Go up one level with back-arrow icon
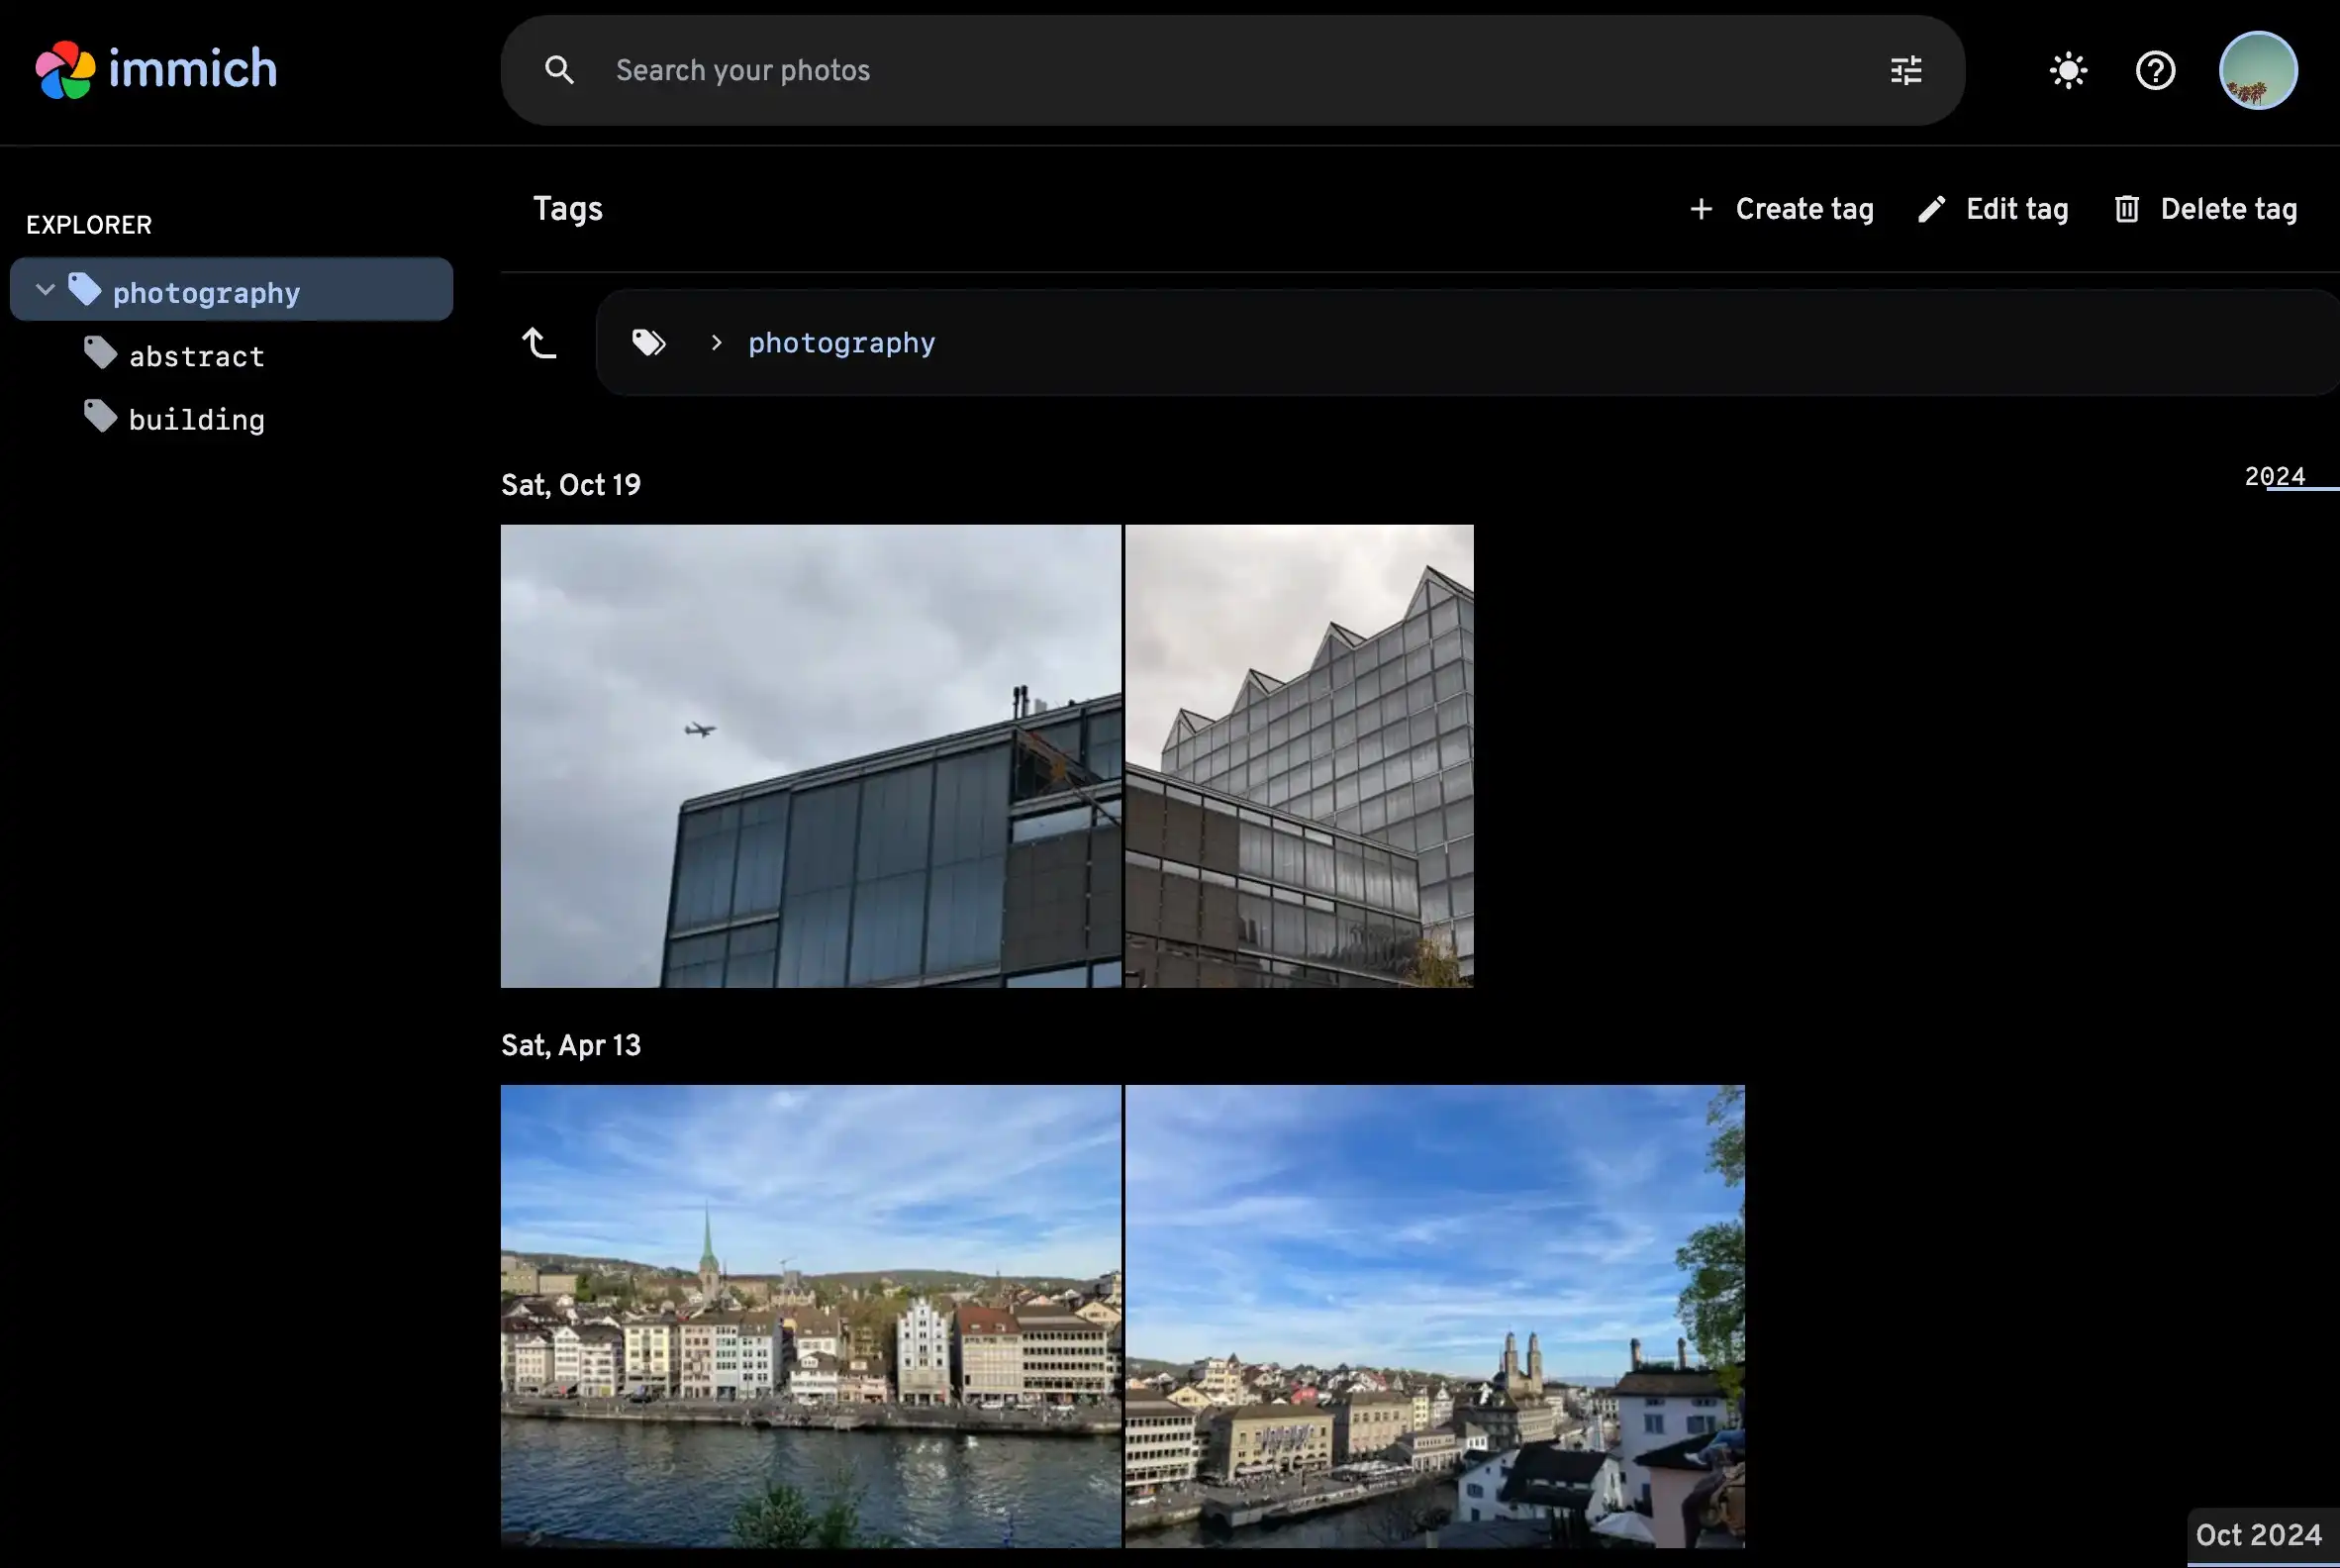Image resolution: width=2340 pixels, height=1568 pixels. 539,343
